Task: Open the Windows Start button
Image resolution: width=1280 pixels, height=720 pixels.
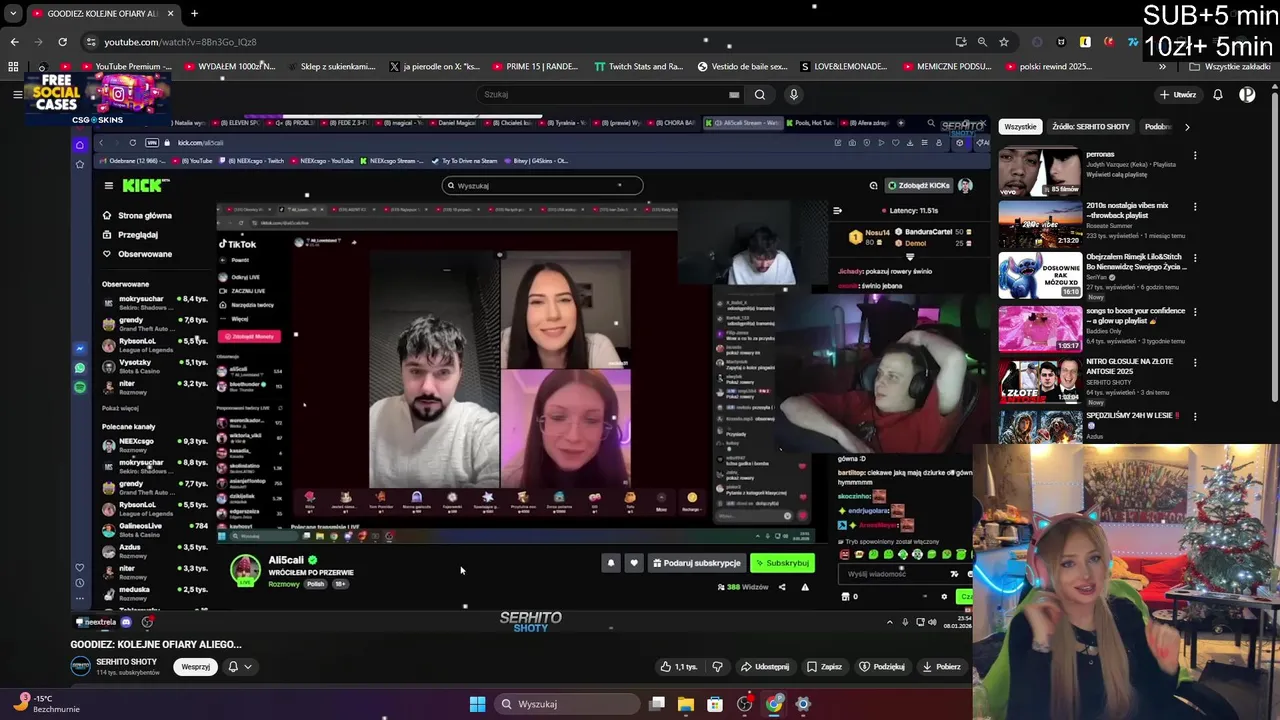Action: (x=477, y=704)
